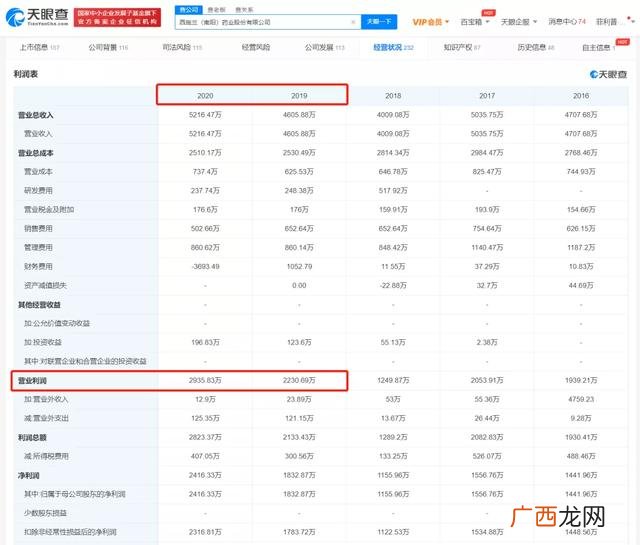
Task: Click the 营业税金及附加 row label
Action: tap(49, 209)
